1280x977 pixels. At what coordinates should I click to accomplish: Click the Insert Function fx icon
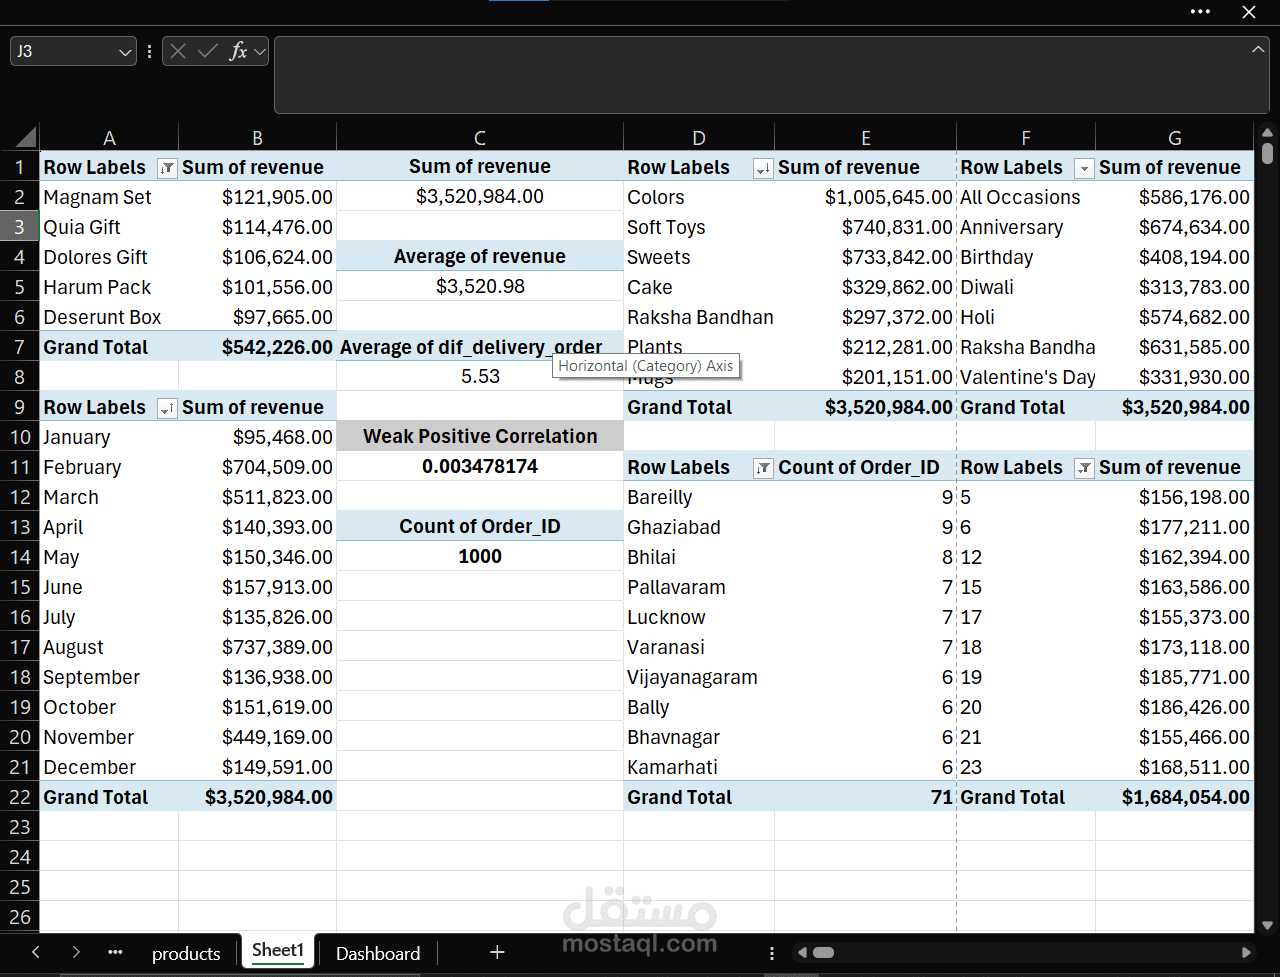pyautogui.click(x=238, y=51)
